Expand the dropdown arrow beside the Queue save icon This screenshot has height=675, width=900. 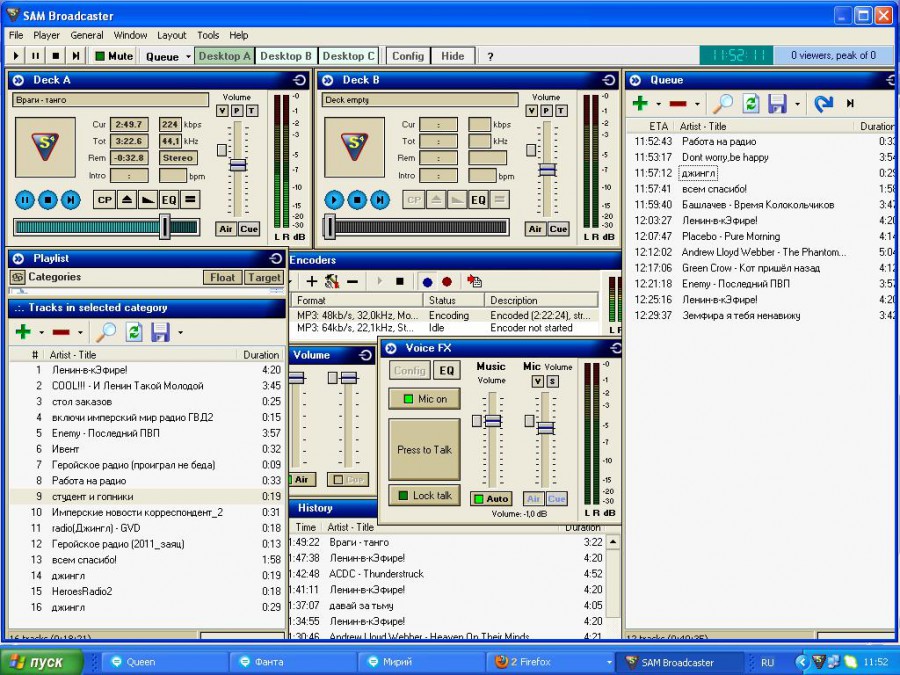tap(797, 104)
